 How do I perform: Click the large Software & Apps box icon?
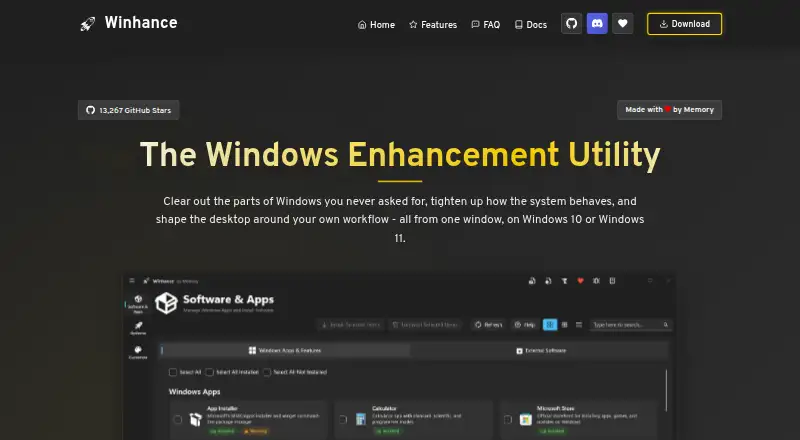click(166, 303)
